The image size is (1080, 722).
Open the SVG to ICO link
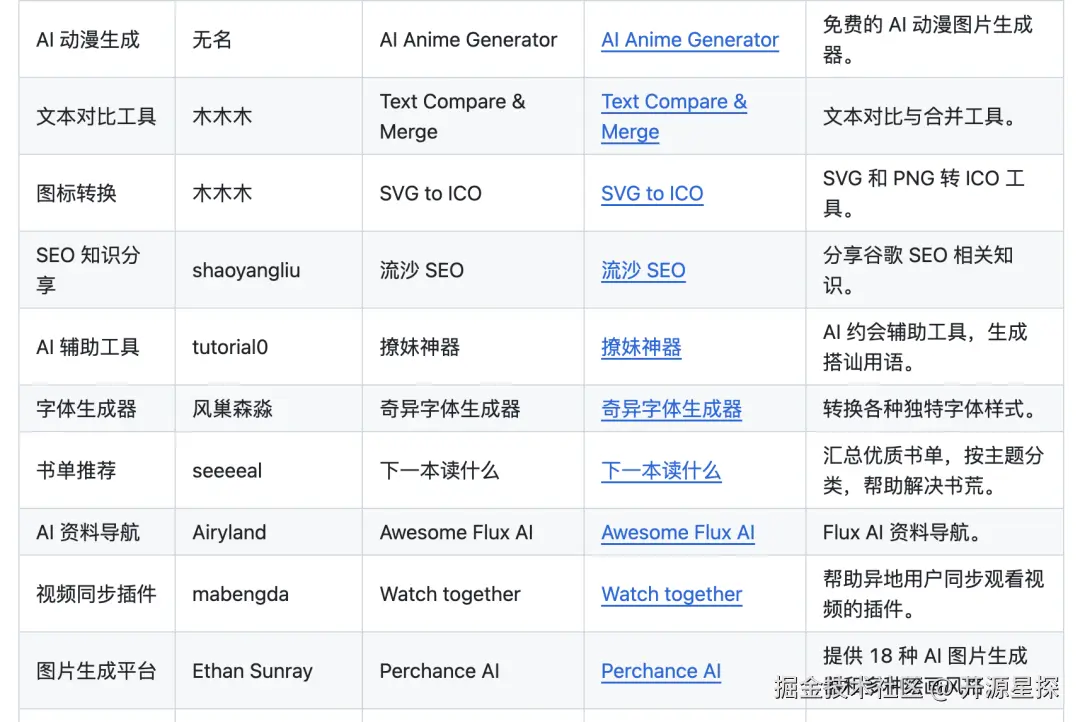pyautogui.click(x=652, y=194)
